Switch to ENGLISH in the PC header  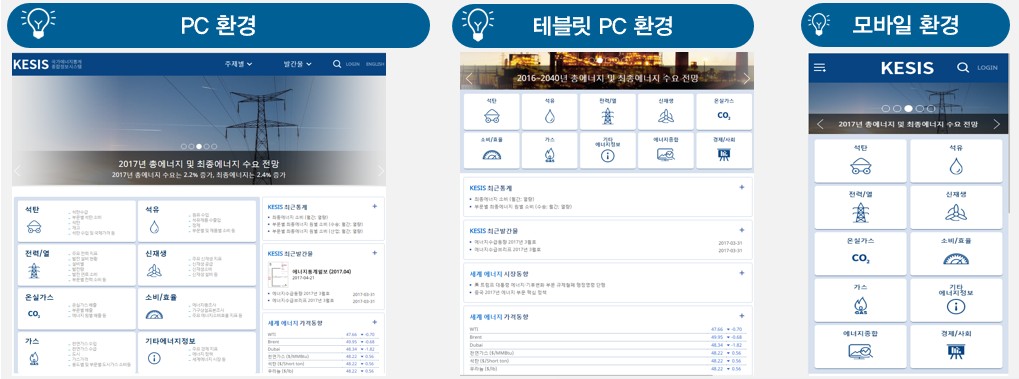pos(375,64)
